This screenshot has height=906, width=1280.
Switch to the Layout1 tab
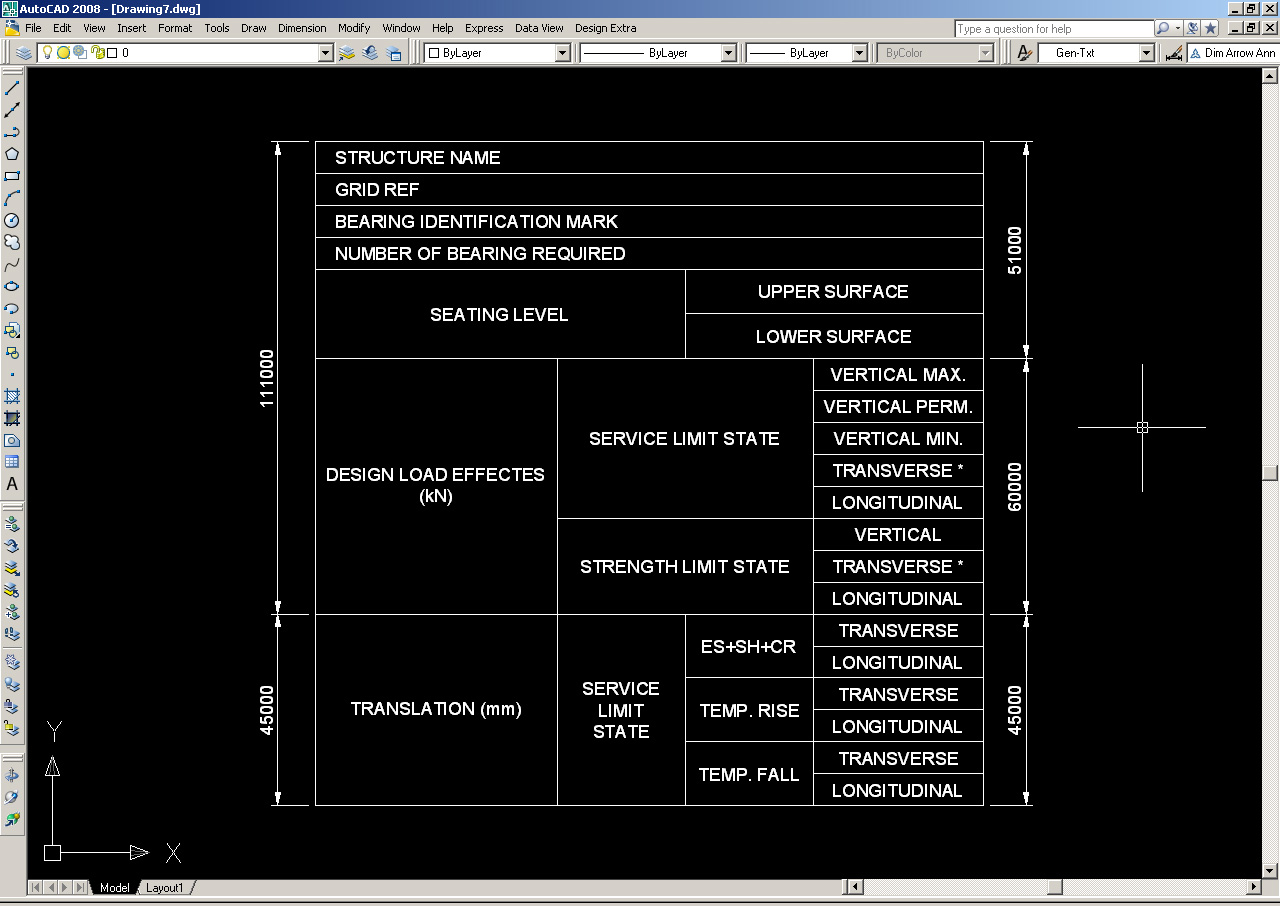coord(165,887)
